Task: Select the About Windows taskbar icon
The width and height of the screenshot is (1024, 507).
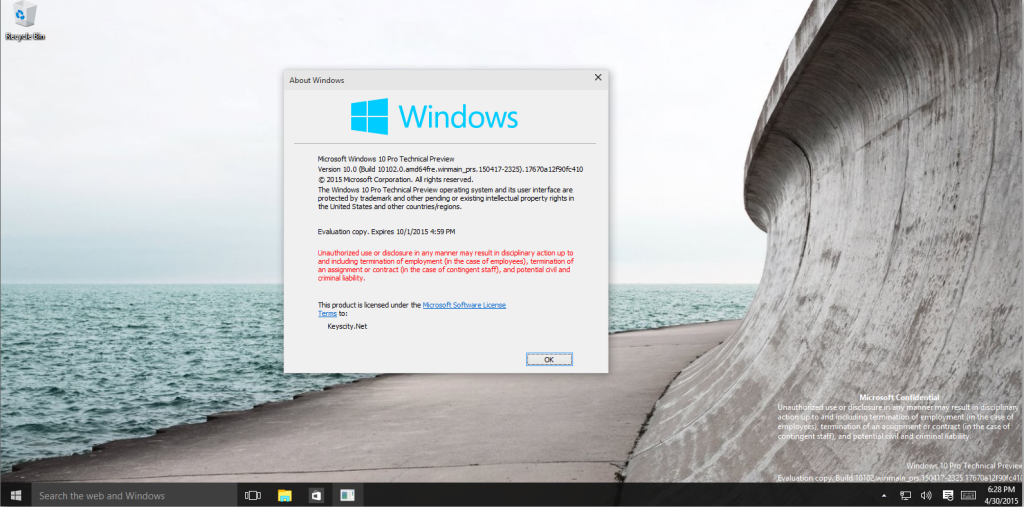Action: click(x=347, y=496)
